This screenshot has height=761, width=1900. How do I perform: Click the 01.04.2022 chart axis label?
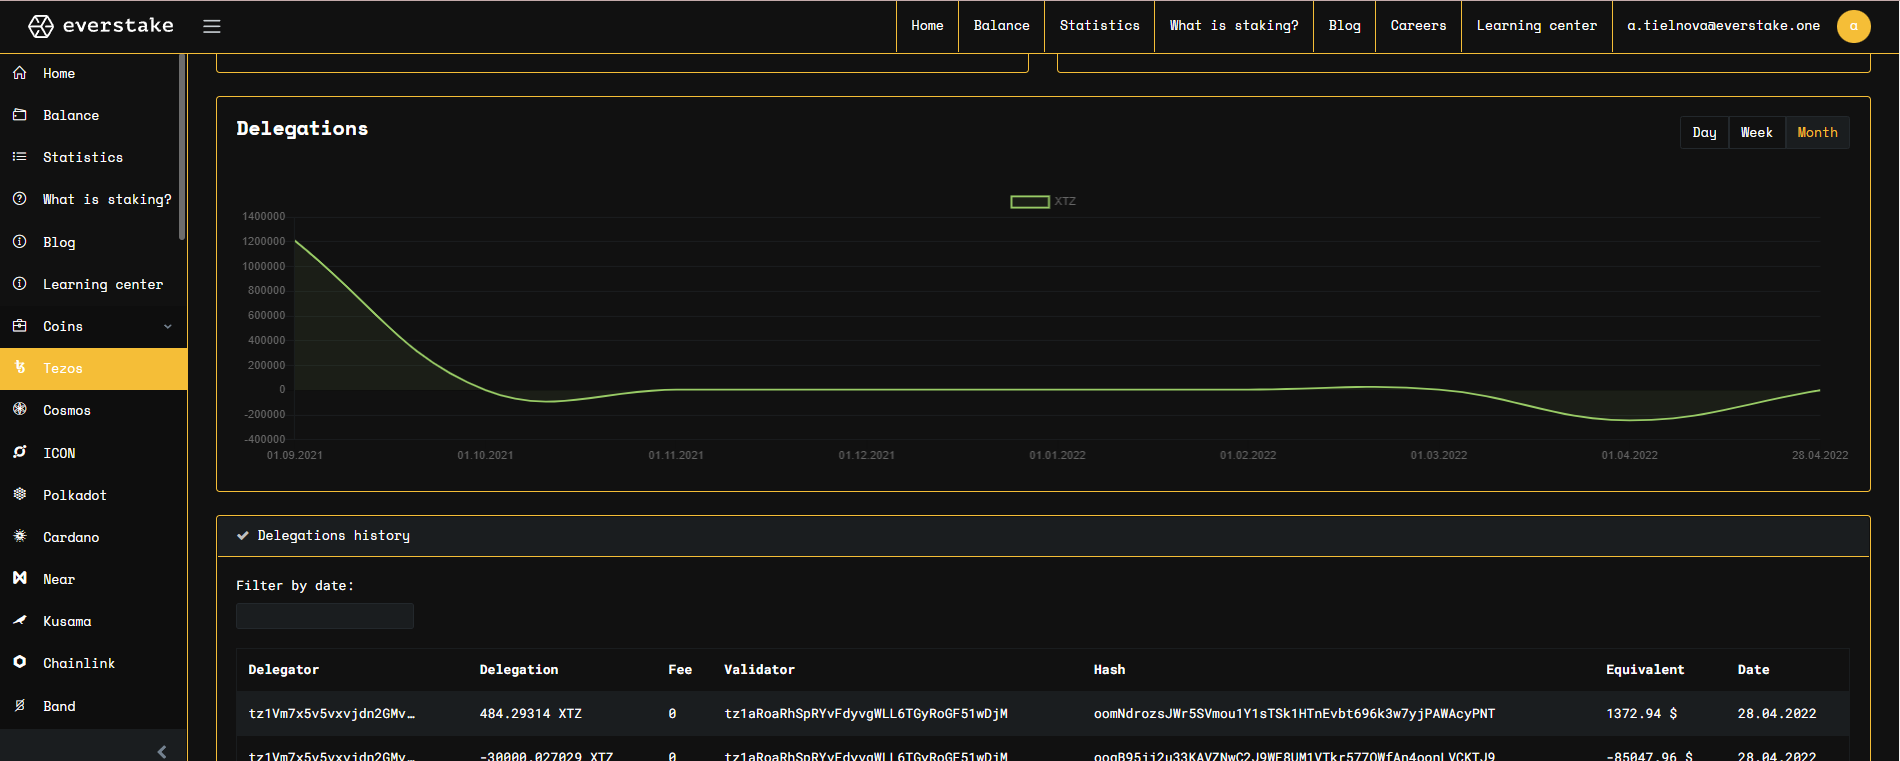coord(1629,455)
